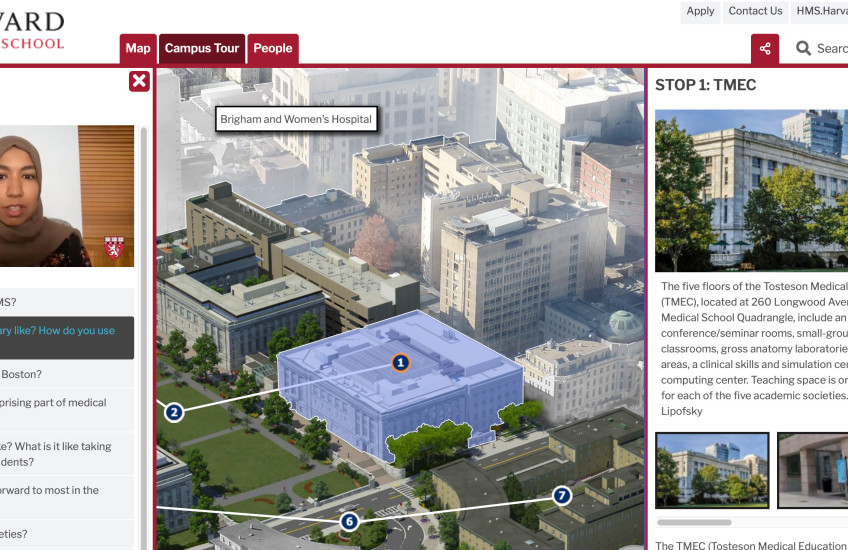
Task: Click the Contact Us link
Action: pos(755,11)
